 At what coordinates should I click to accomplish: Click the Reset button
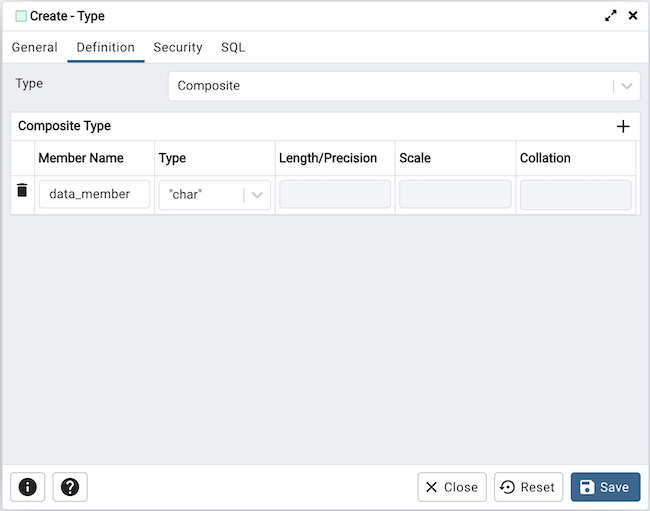coord(528,487)
